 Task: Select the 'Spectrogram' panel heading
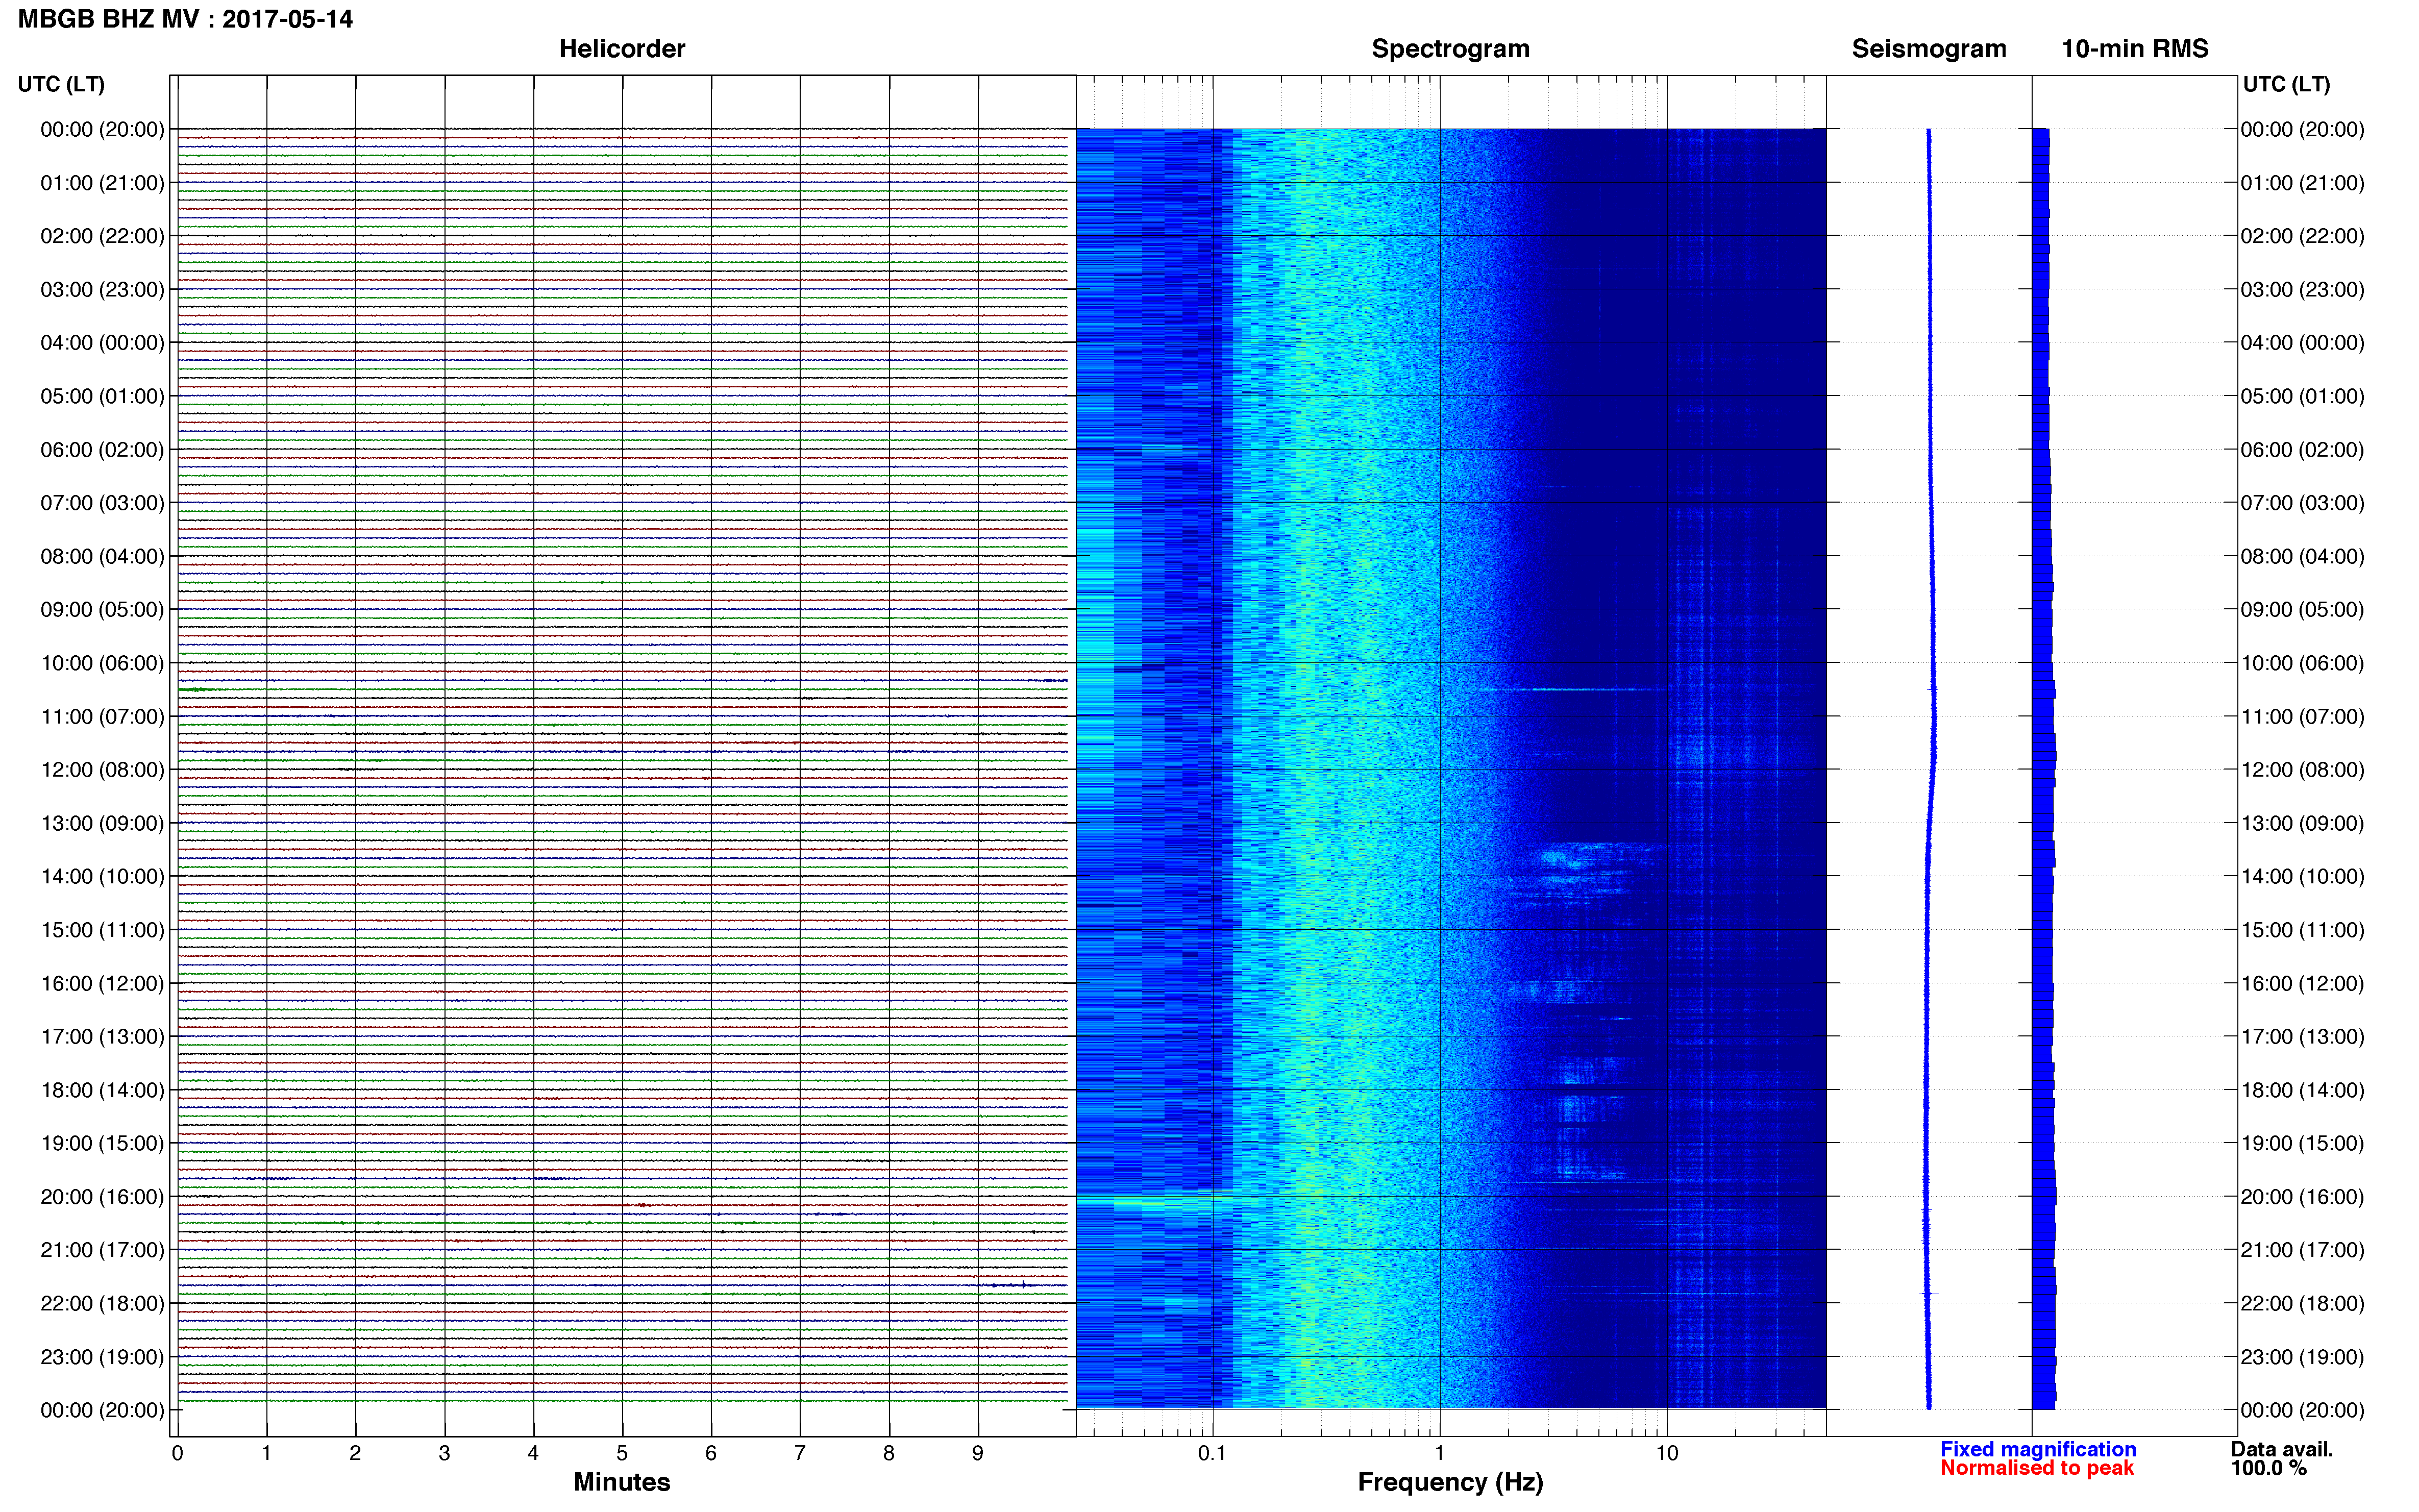tap(1450, 49)
